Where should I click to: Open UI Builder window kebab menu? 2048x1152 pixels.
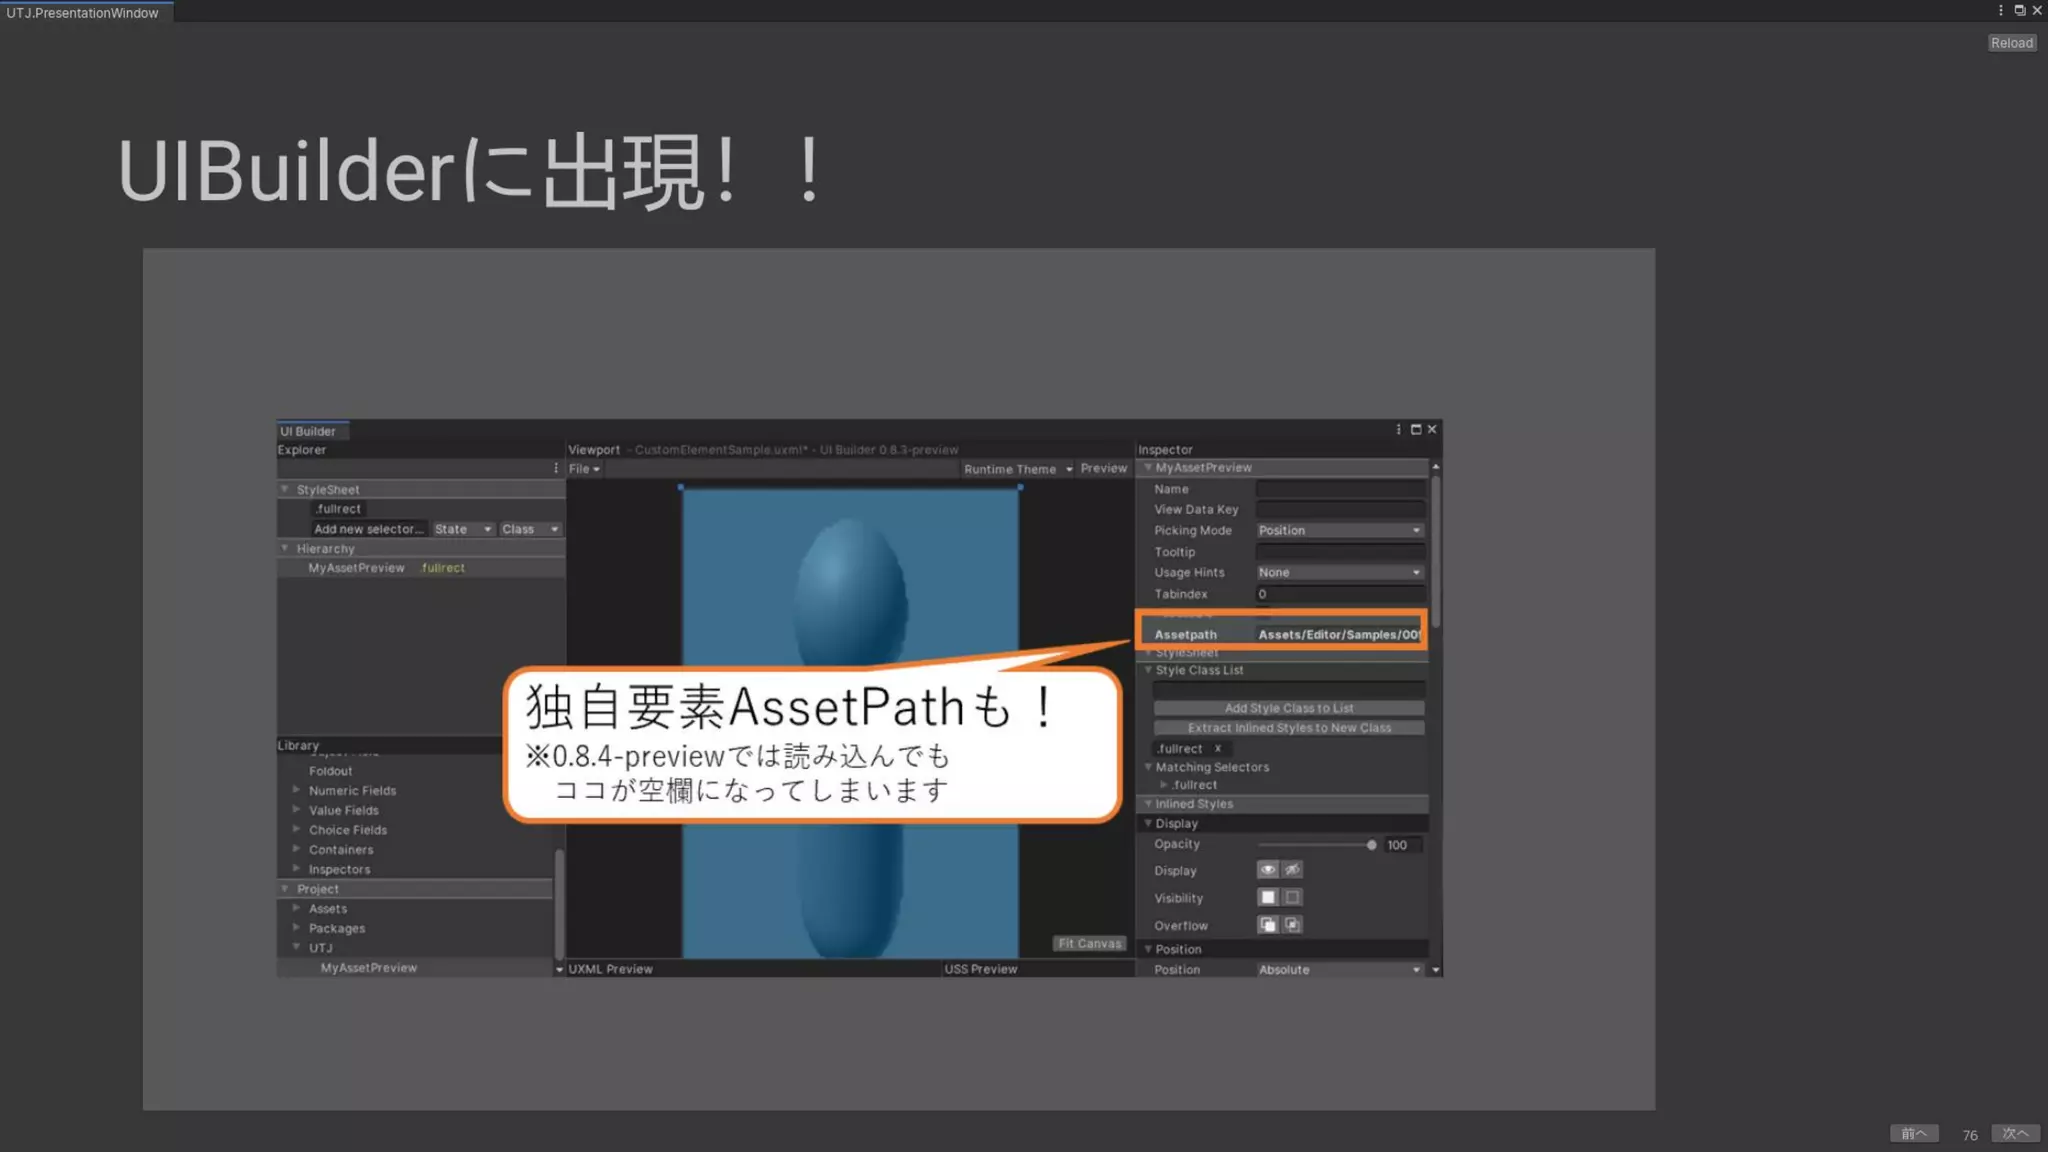coord(1398,430)
